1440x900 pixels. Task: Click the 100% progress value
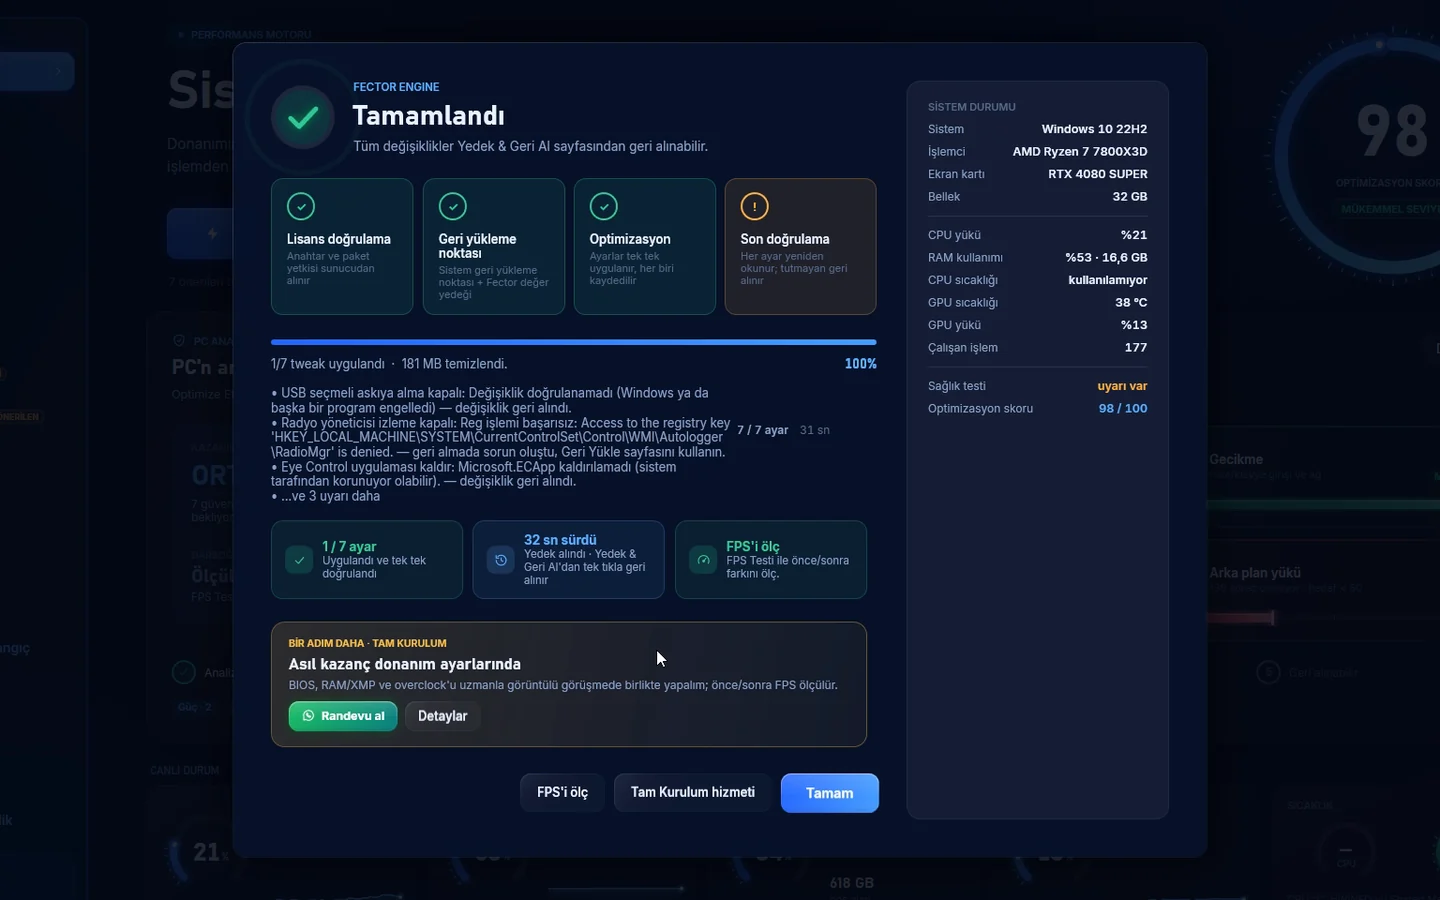(861, 364)
